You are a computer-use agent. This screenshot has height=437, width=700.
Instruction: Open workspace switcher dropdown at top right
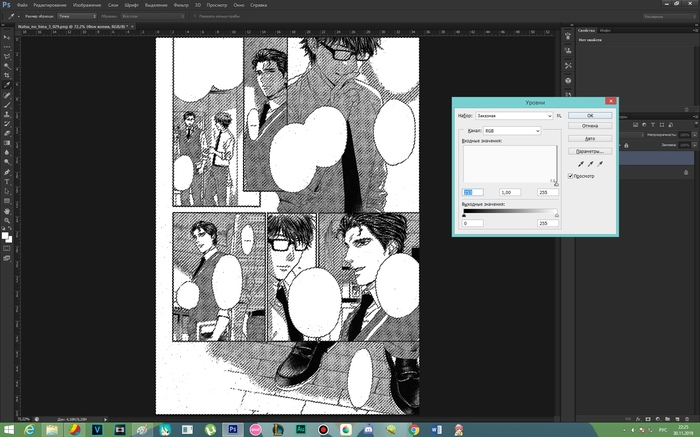(x=670, y=16)
